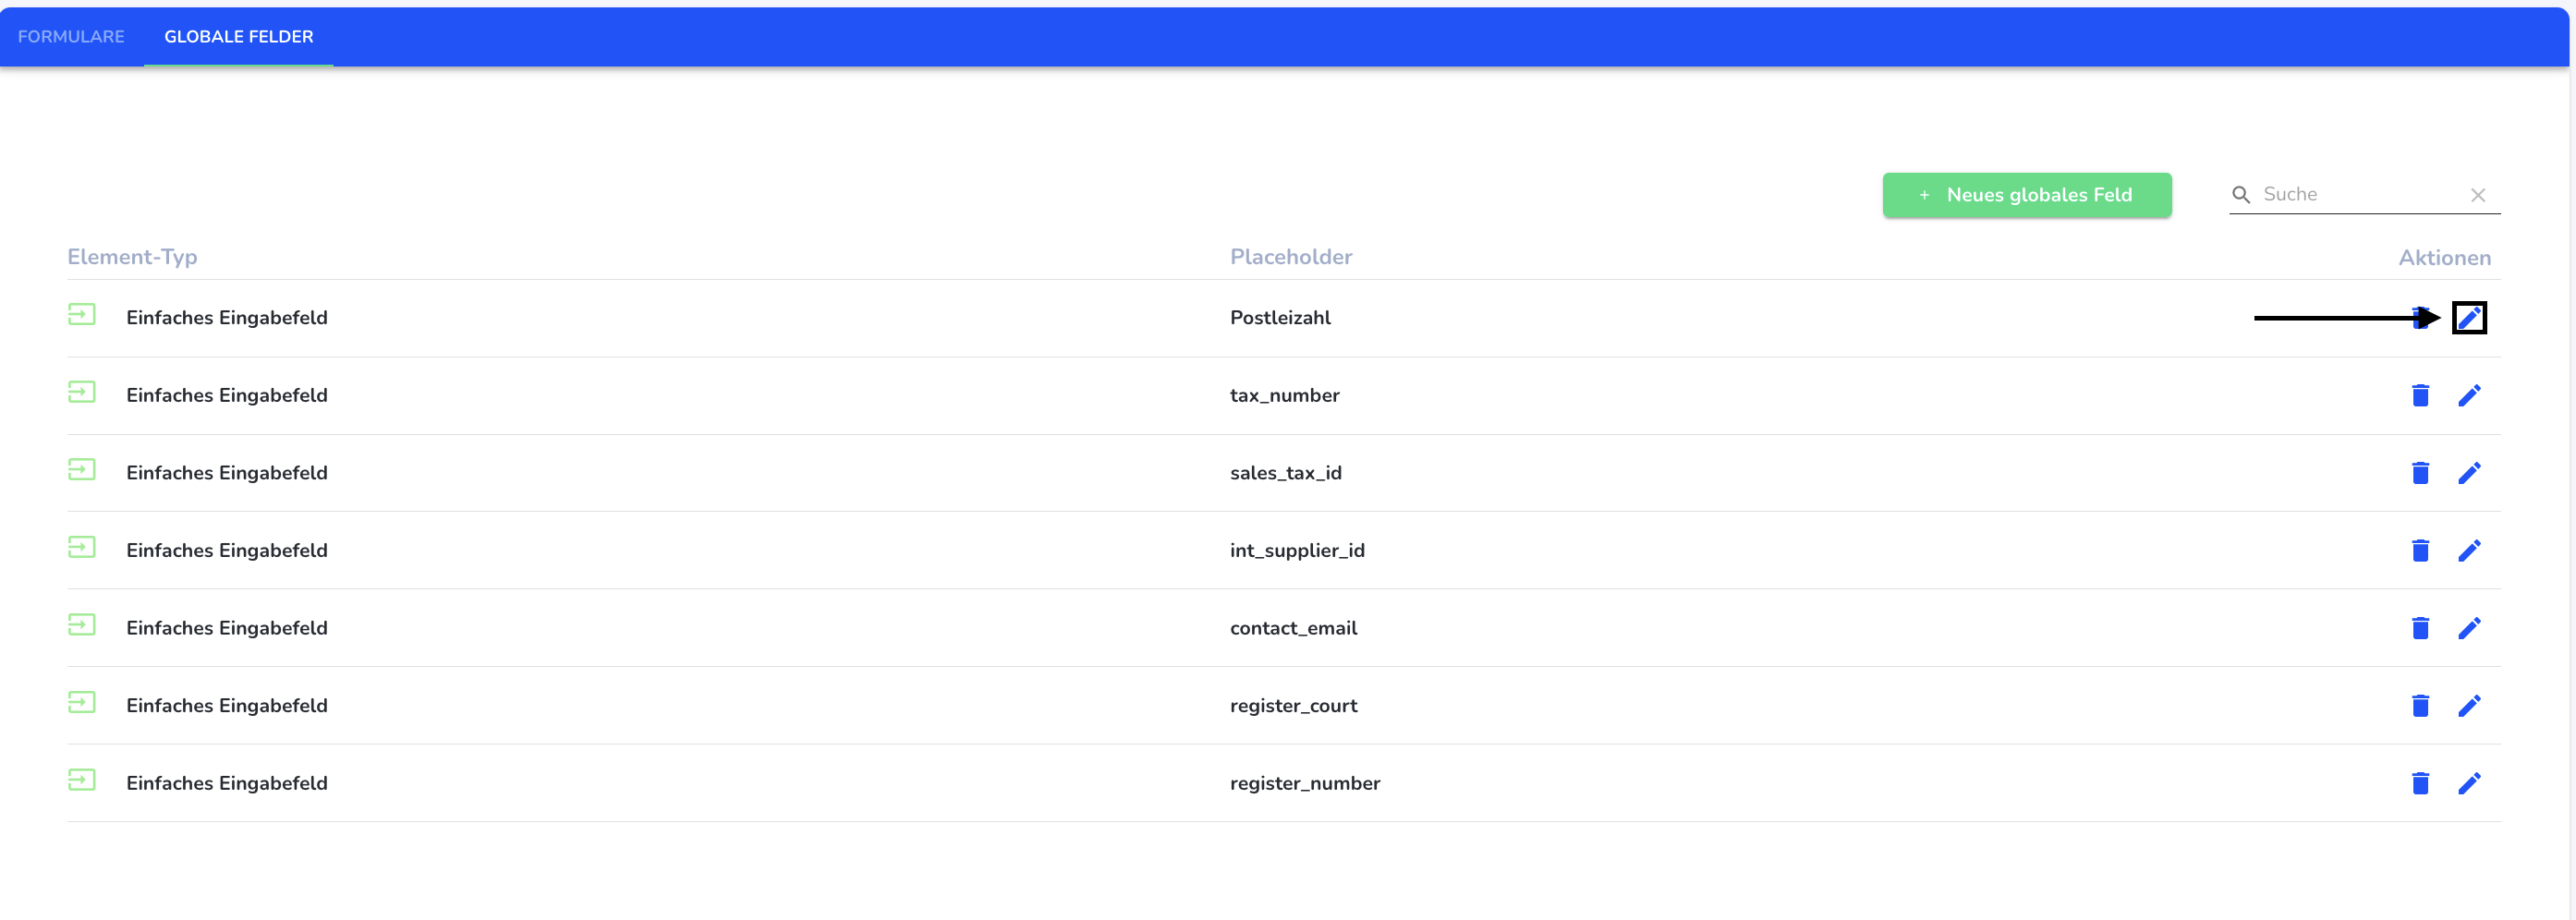Click Einfaches Eingabefeld in the sales_tax_id row
Screen dimensions: 2576x920
point(227,473)
